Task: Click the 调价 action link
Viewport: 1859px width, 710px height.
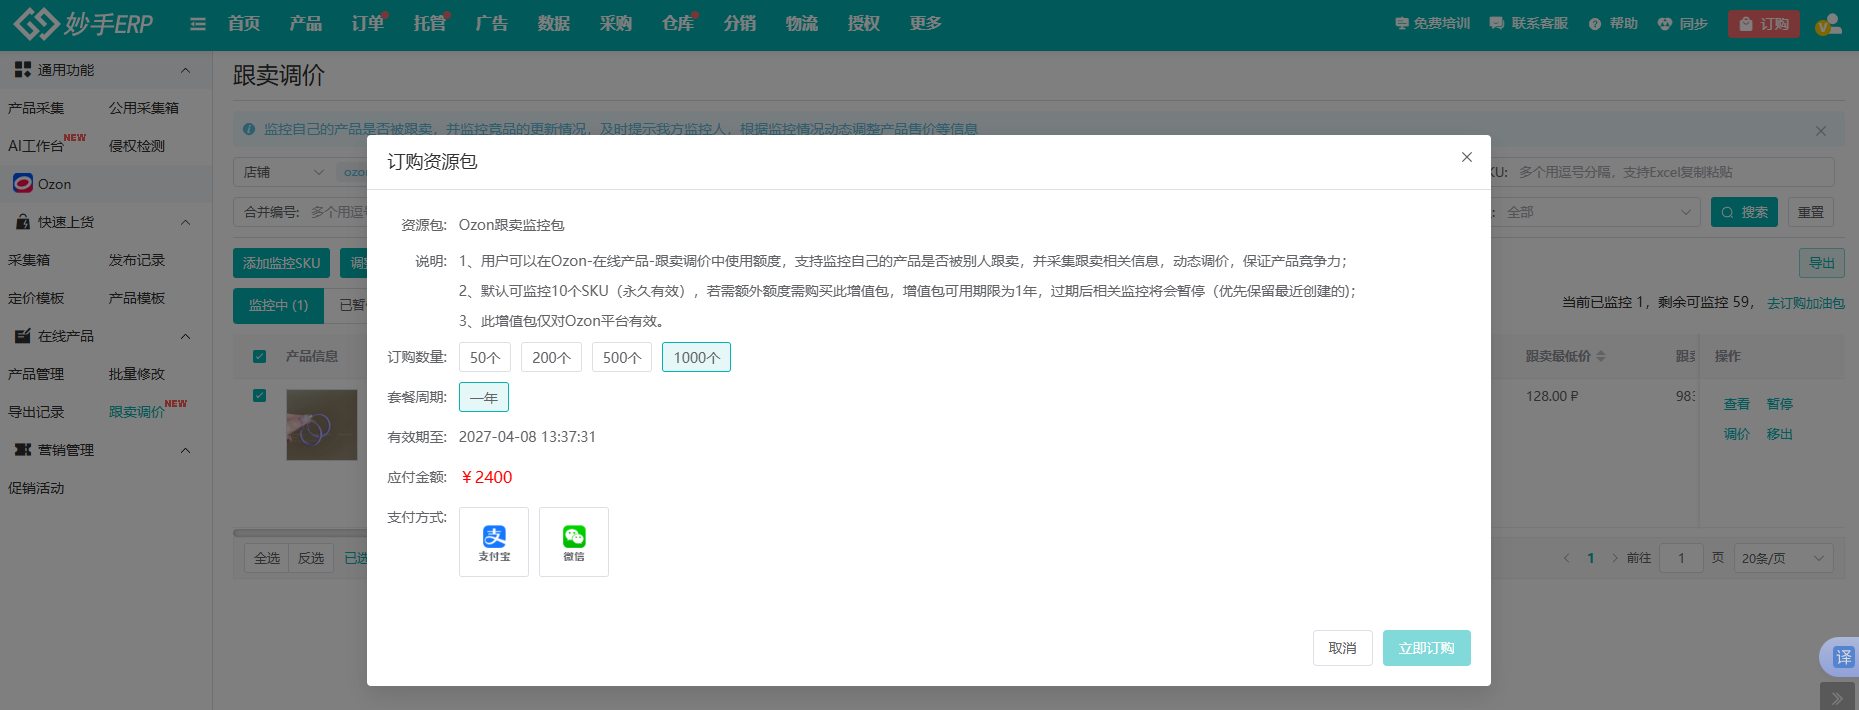Action: (1737, 434)
